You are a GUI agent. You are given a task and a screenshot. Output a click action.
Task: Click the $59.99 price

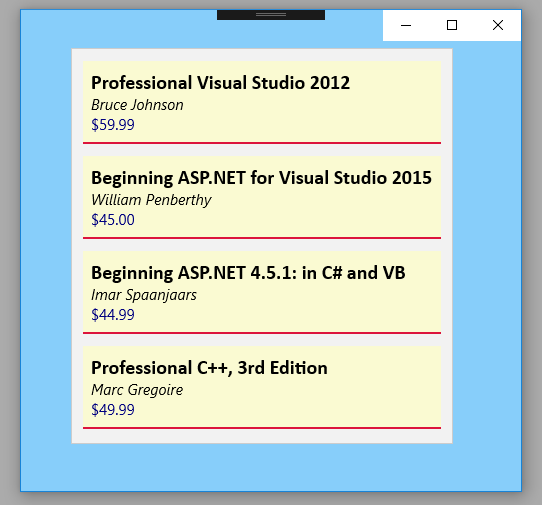(x=113, y=125)
